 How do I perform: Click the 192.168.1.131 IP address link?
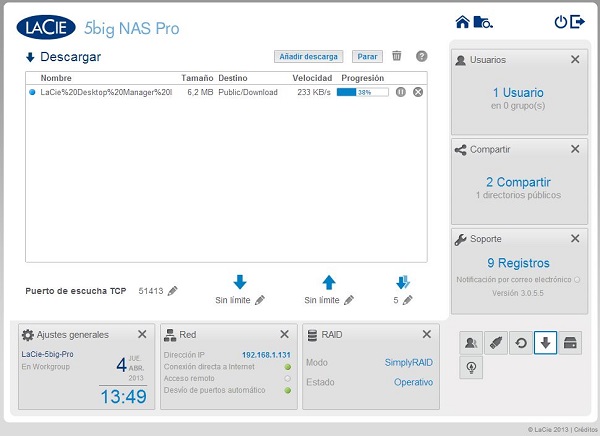pyautogui.click(x=266, y=355)
